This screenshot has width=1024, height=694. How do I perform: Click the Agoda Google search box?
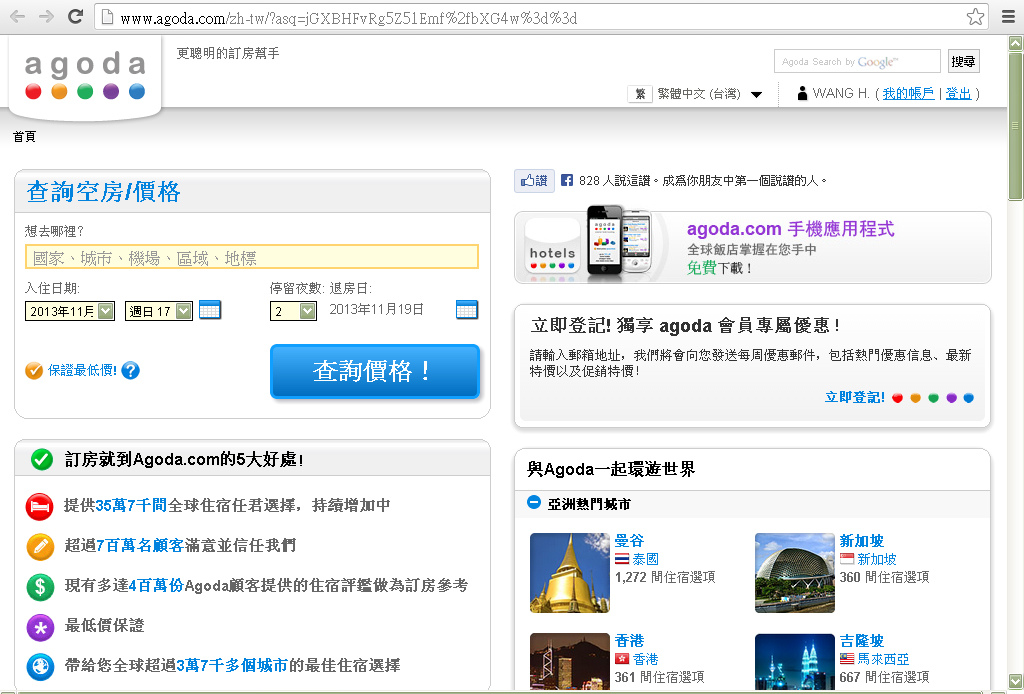857,61
